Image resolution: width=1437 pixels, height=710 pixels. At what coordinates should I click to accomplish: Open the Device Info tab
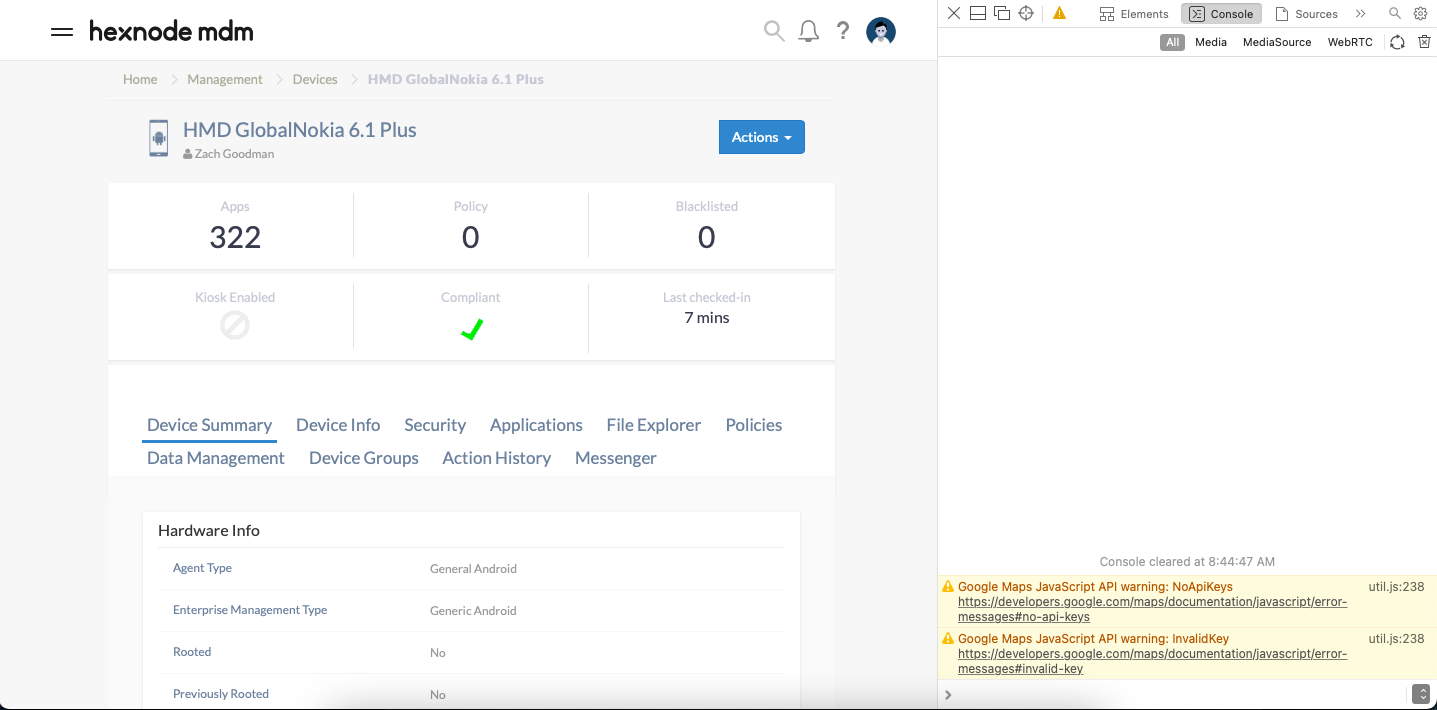click(x=338, y=425)
